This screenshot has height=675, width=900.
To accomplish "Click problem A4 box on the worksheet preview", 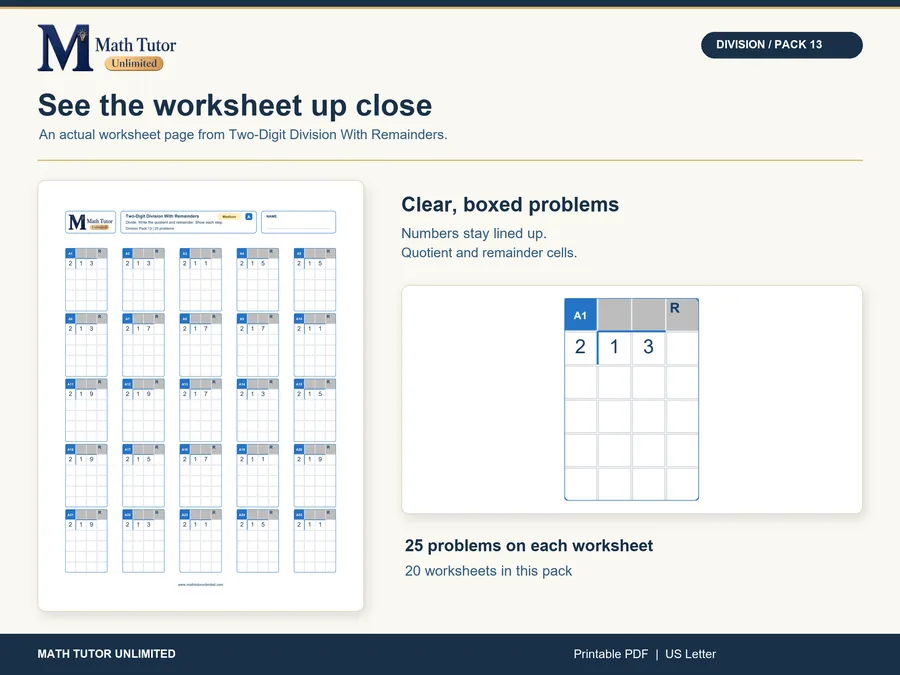I will 258,280.
